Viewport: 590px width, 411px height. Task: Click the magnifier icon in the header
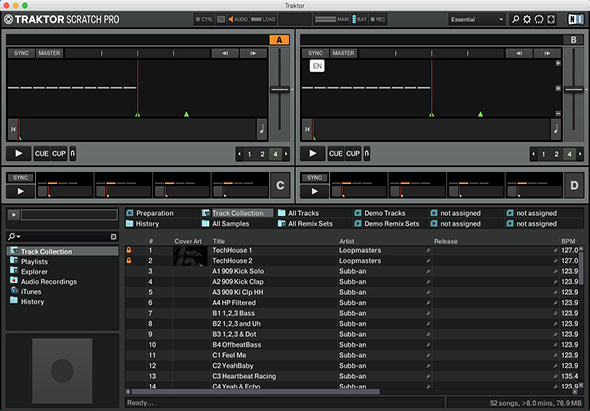coord(515,19)
